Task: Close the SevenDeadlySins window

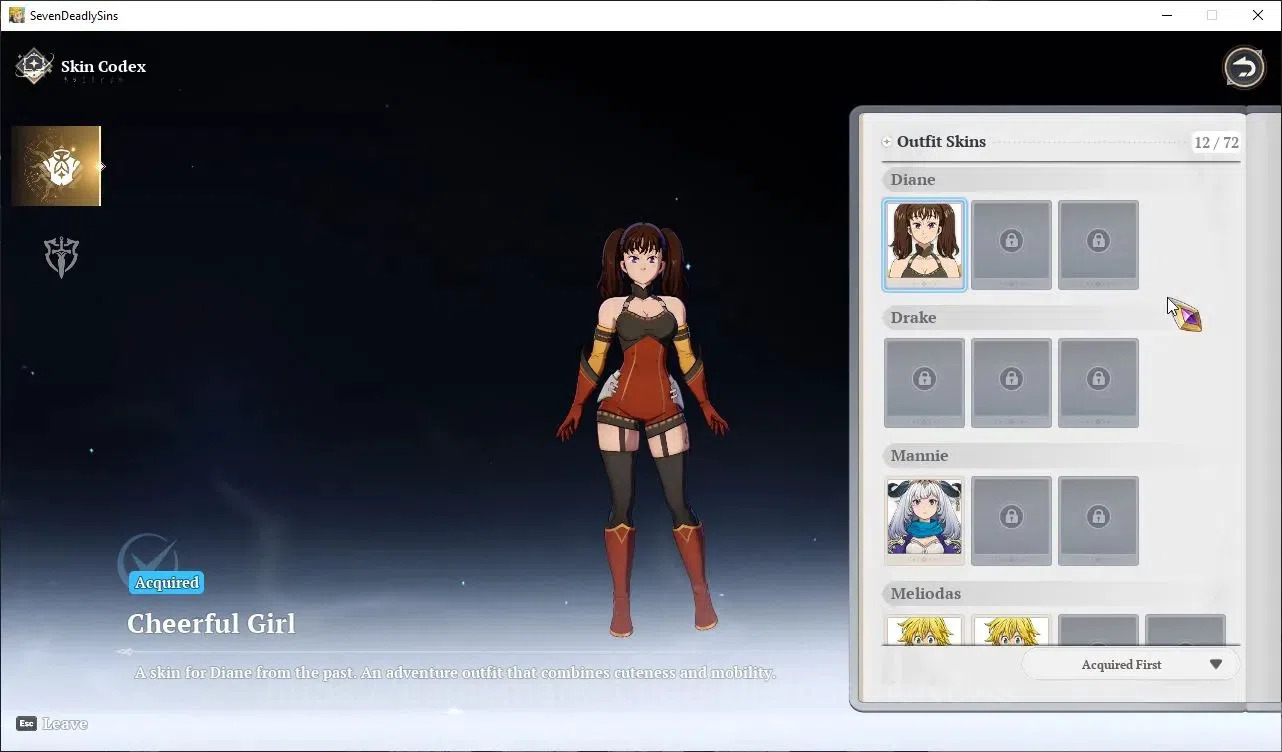Action: point(1258,15)
